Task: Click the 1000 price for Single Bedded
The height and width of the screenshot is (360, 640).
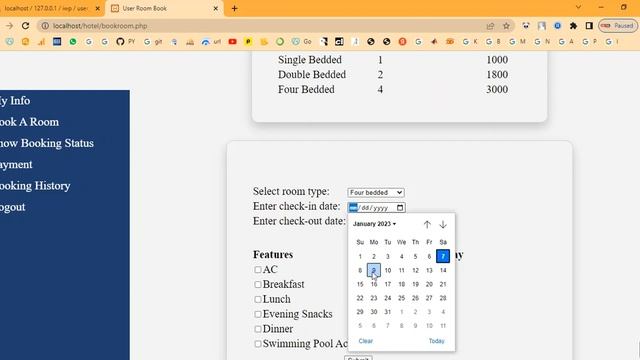Action: (x=497, y=60)
